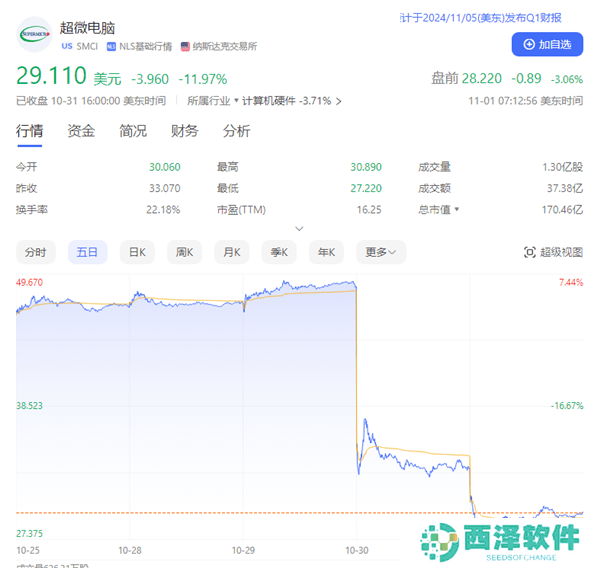This screenshot has height=568, width=600.
Task: Click the 最高 value 30.890
Action: 366,167
